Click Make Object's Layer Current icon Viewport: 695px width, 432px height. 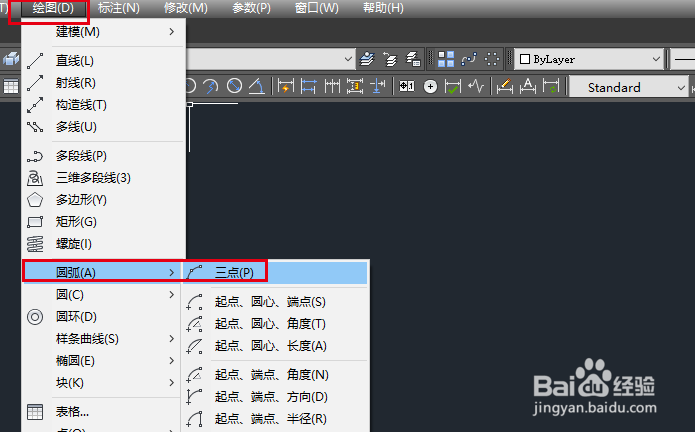pyautogui.click(x=367, y=59)
